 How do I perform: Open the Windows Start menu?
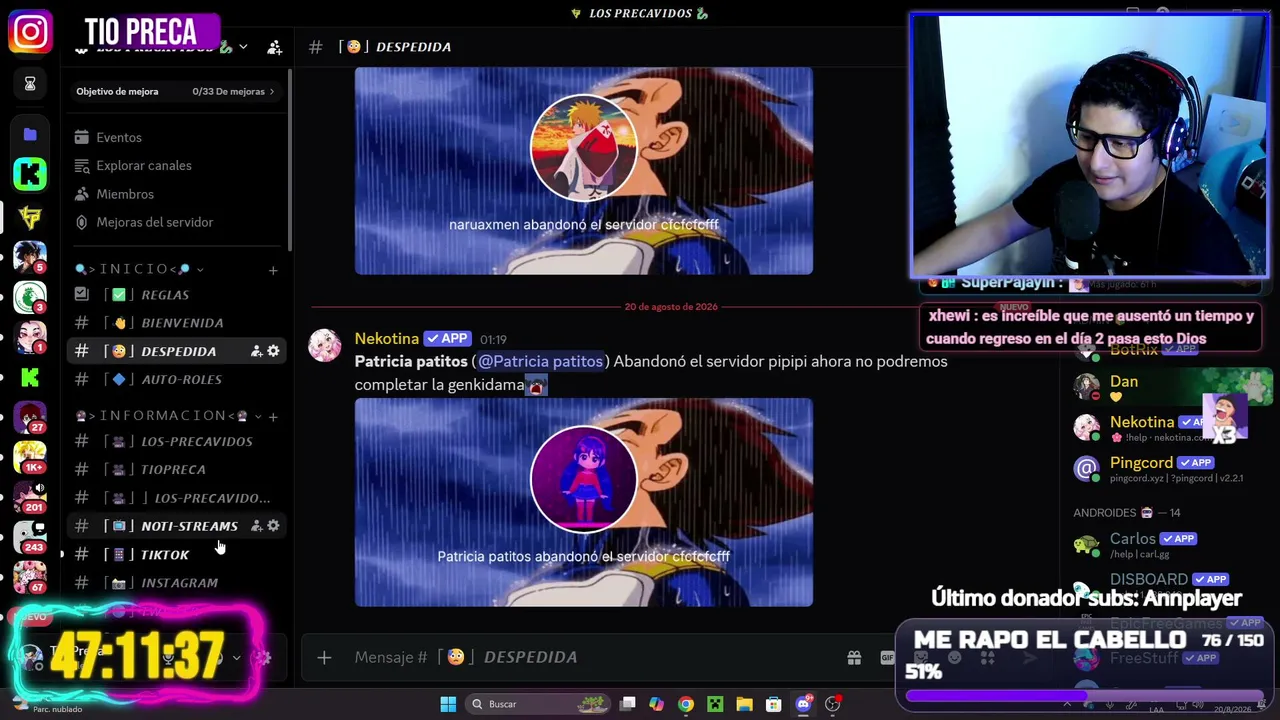tap(448, 704)
